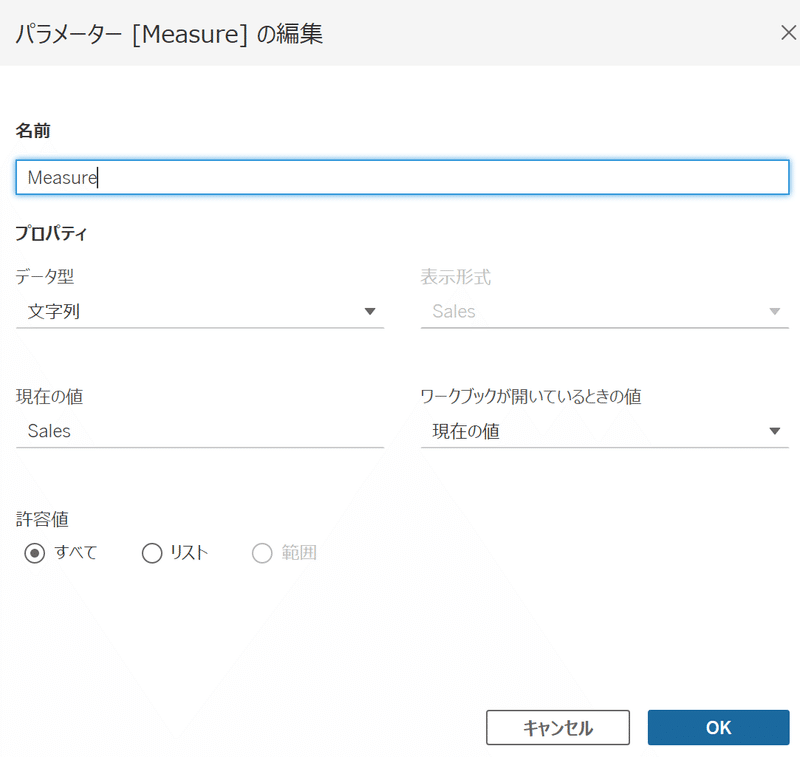Select the すべて radio button
The width and height of the screenshot is (800, 757).
35,553
